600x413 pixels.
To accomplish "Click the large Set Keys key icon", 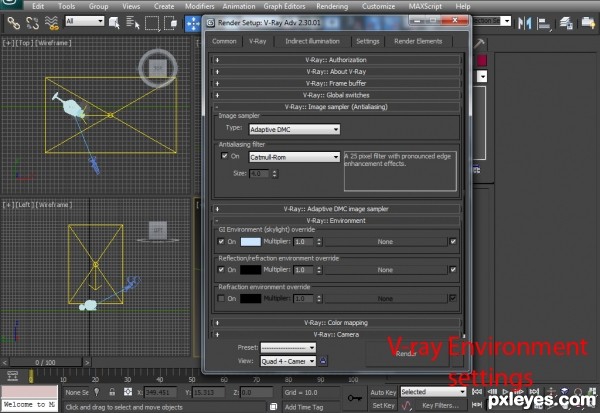I will click(x=354, y=398).
